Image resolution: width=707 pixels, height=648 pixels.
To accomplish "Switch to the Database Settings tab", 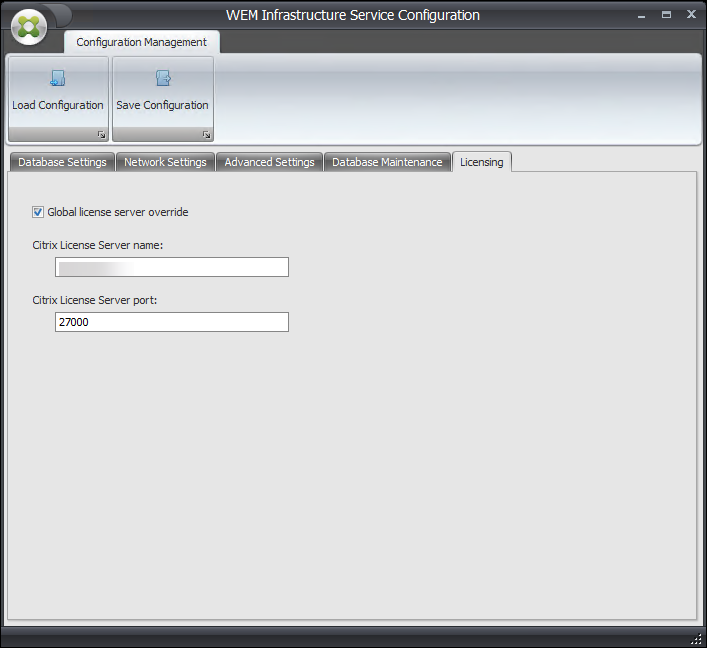I will pyautogui.click(x=62, y=162).
